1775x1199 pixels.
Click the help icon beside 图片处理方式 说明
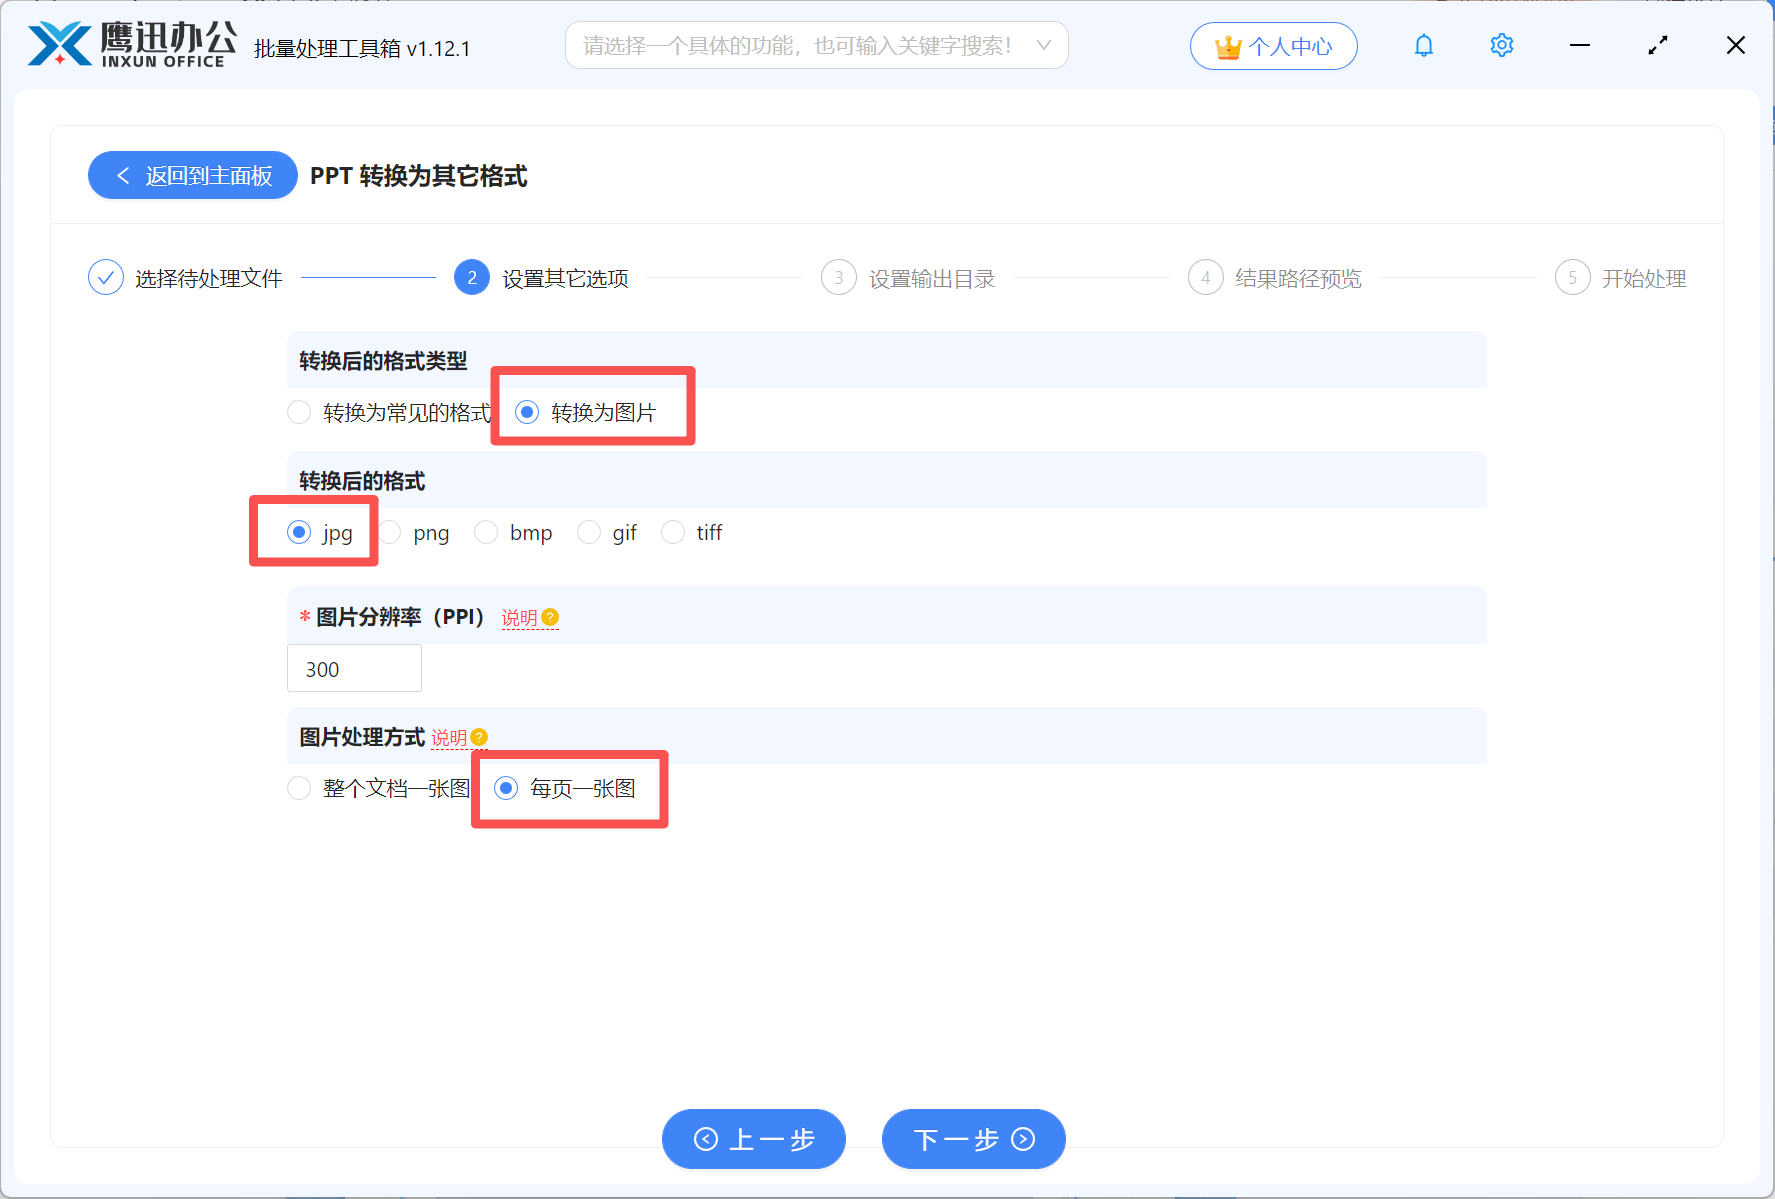click(x=479, y=737)
